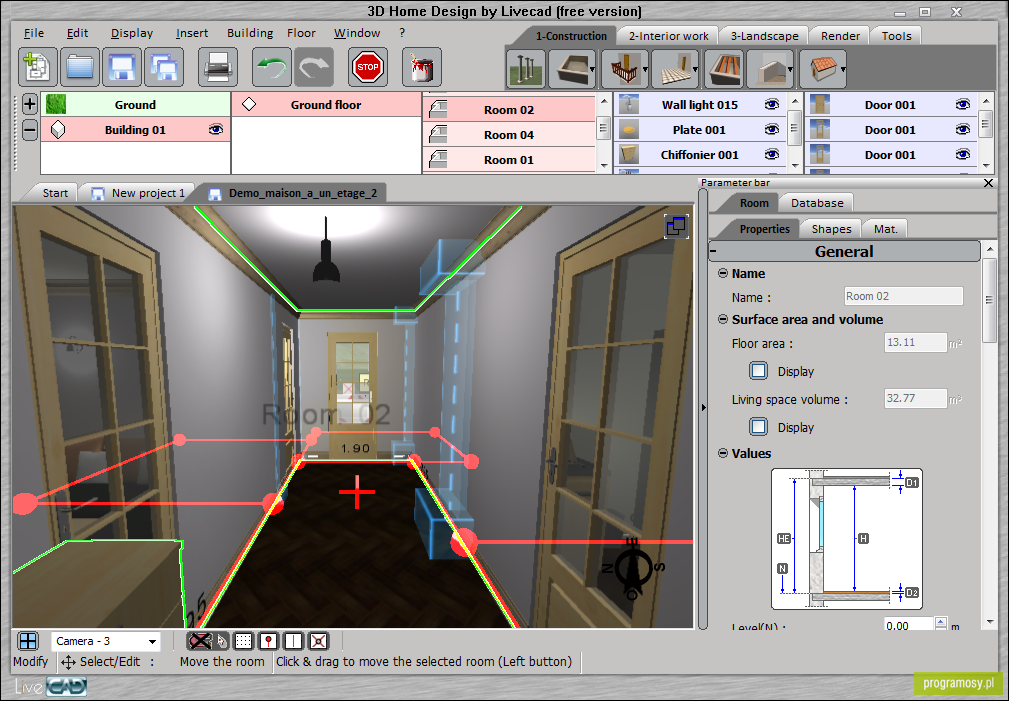Open the Floor menu
1009x701 pixels.
(301, 33)
